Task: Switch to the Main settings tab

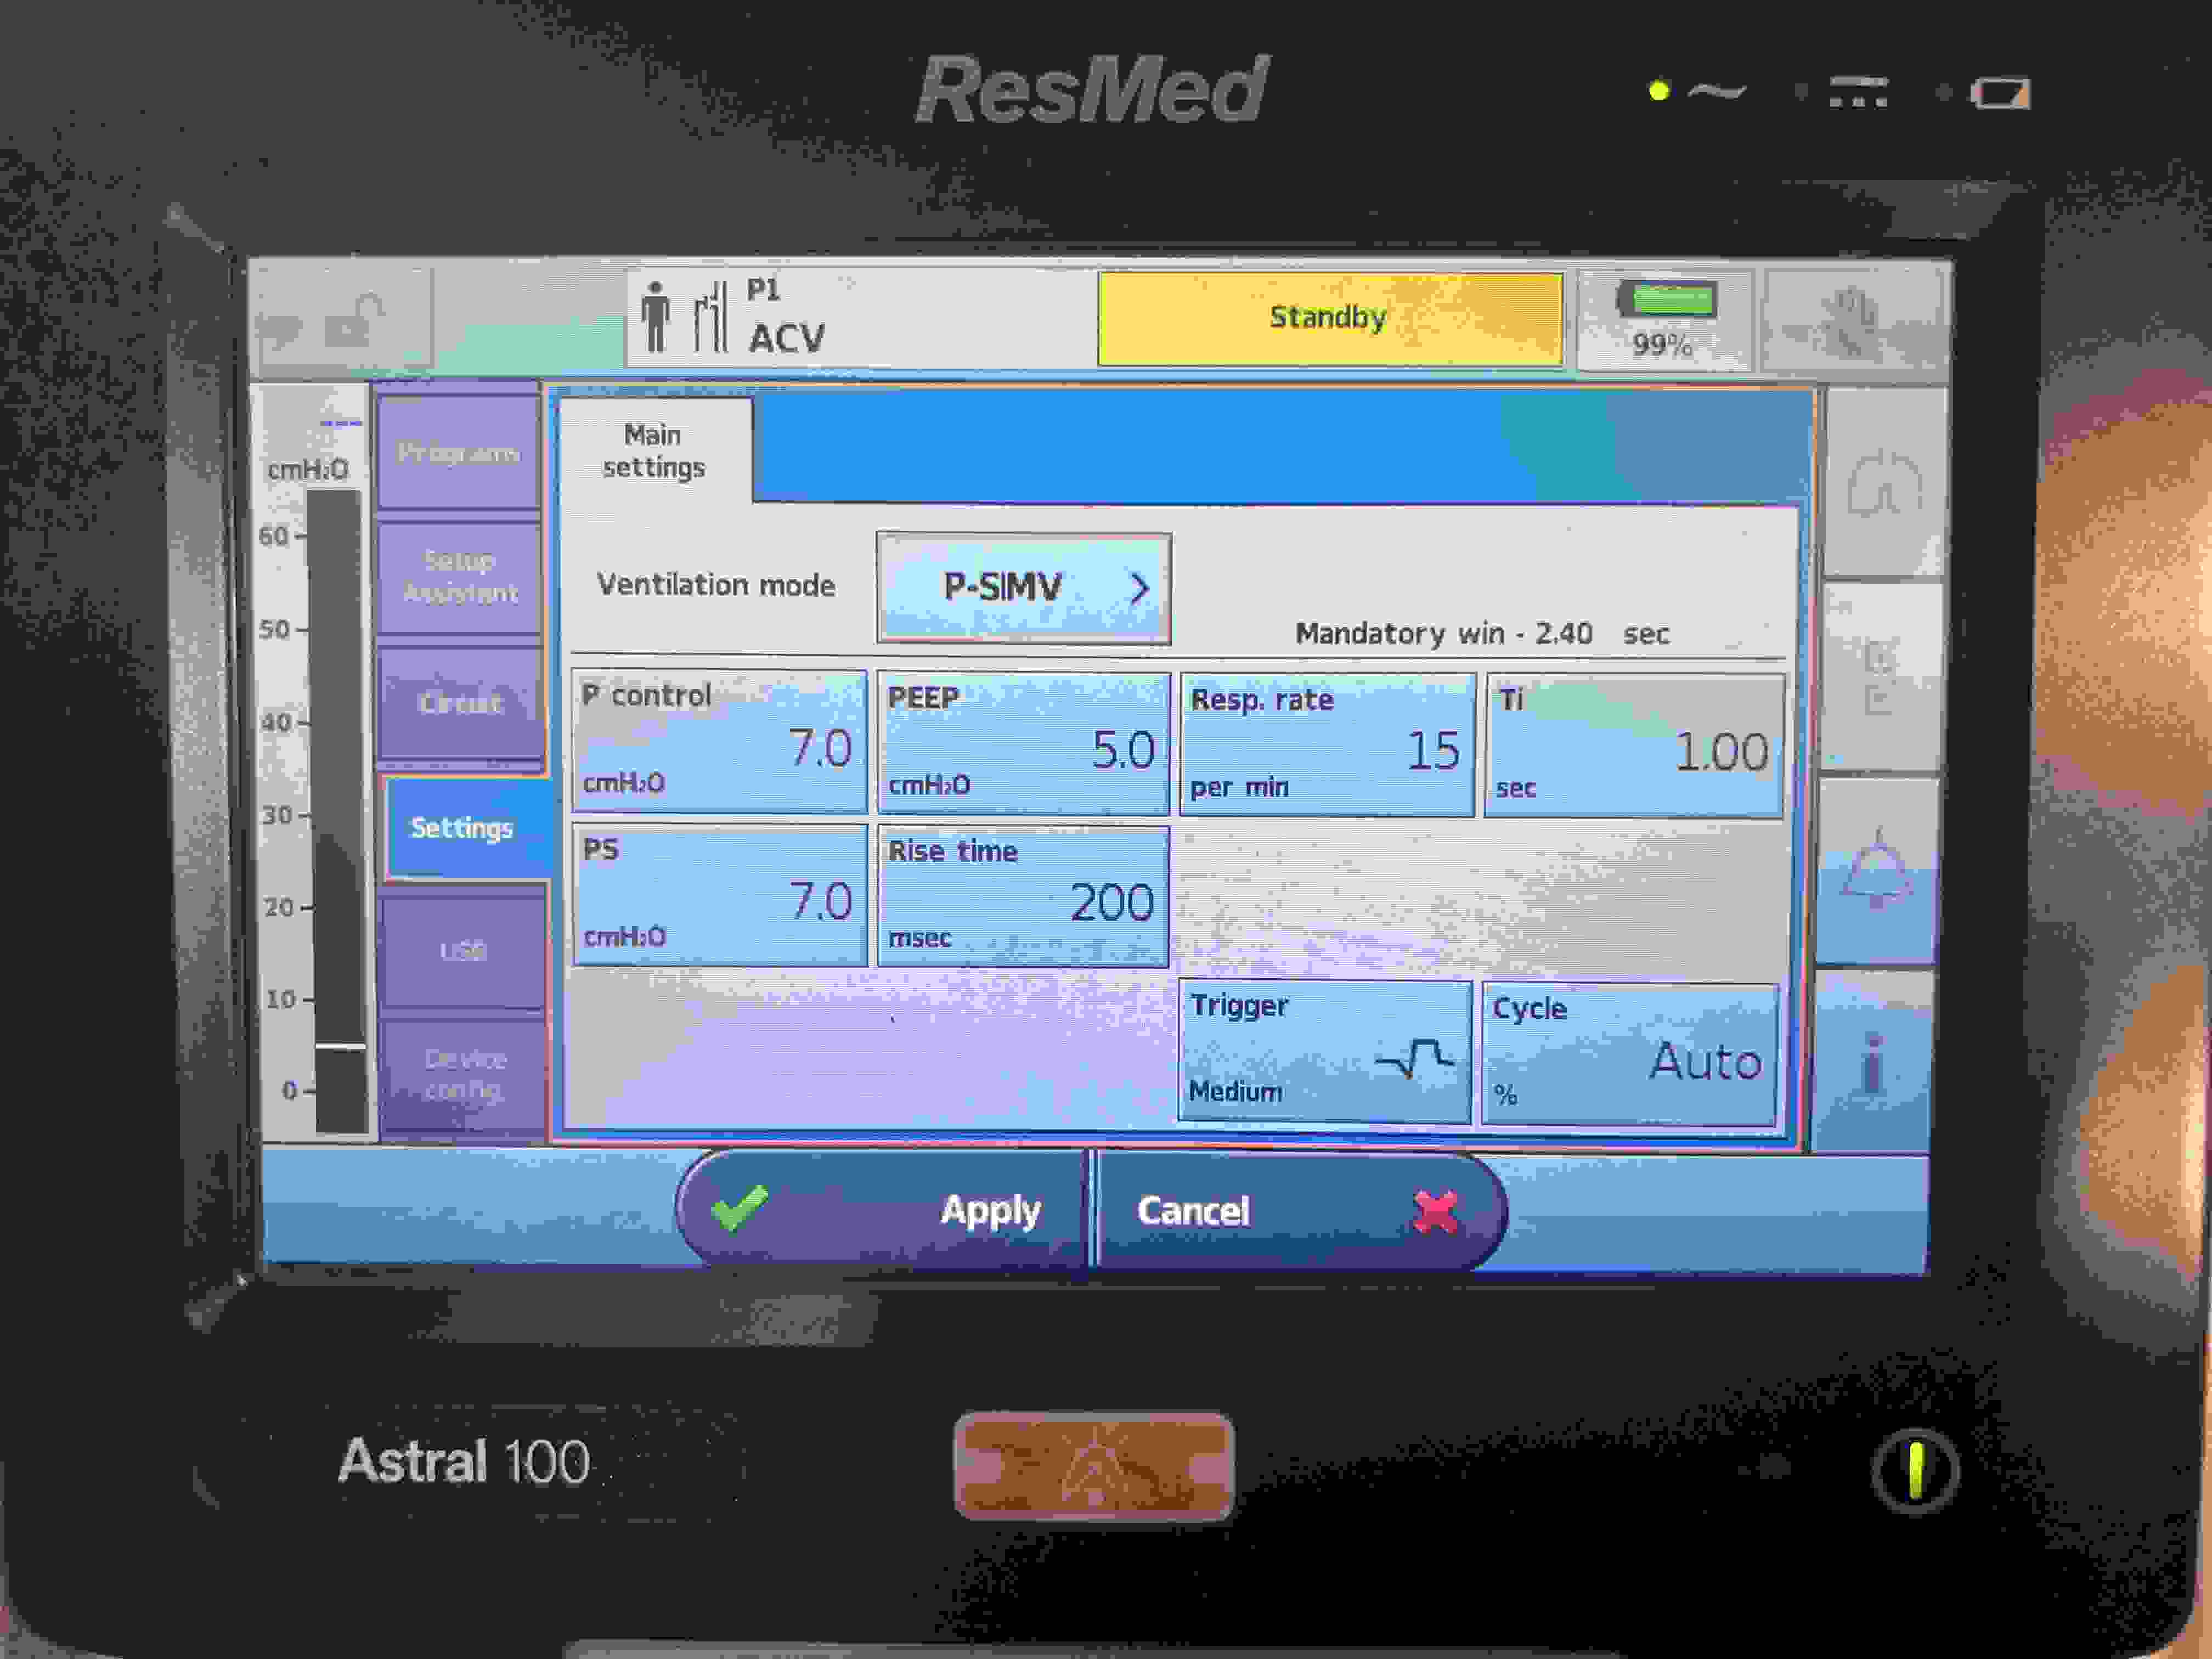Action: click(x=654, y=452)
